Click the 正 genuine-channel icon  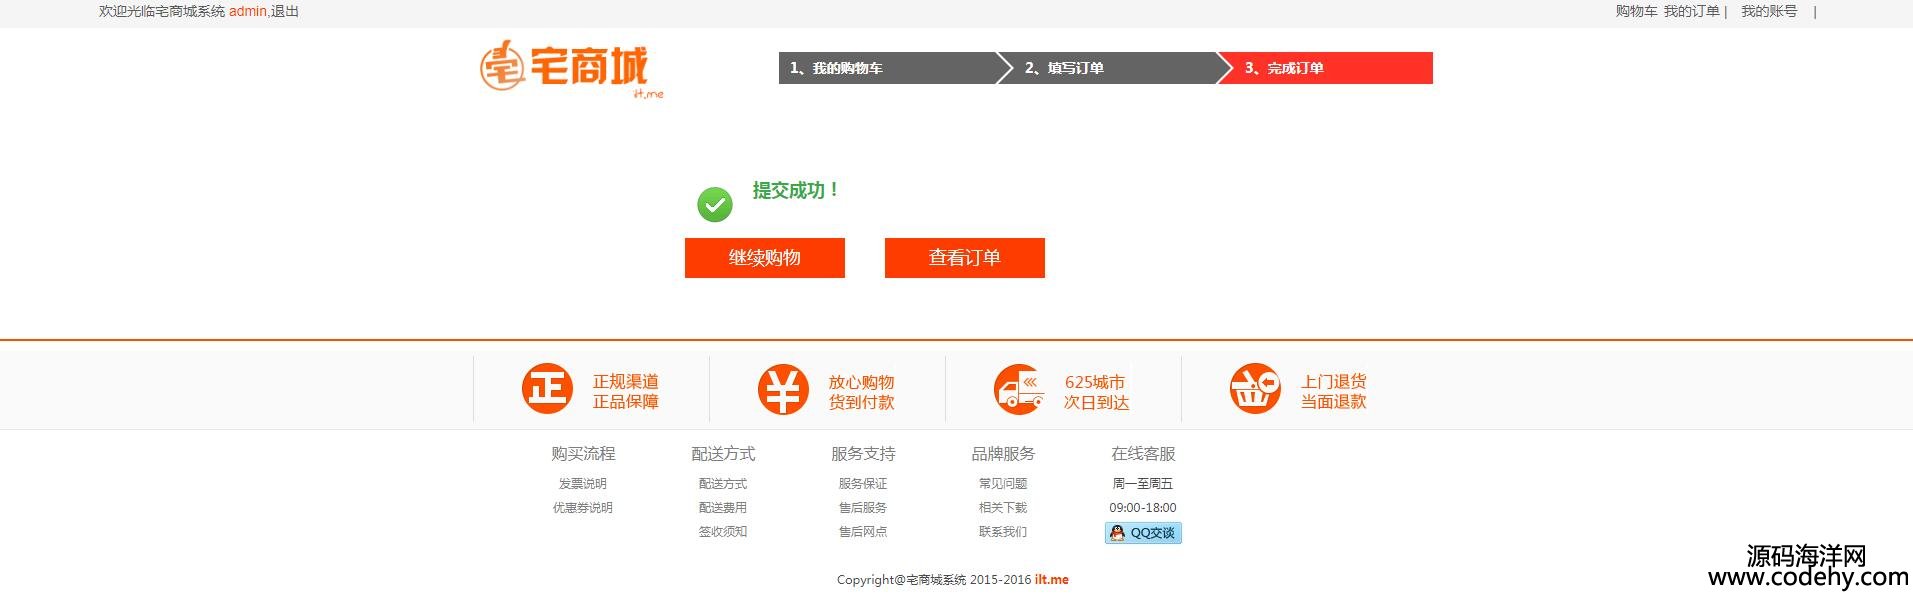pos(547,389)
